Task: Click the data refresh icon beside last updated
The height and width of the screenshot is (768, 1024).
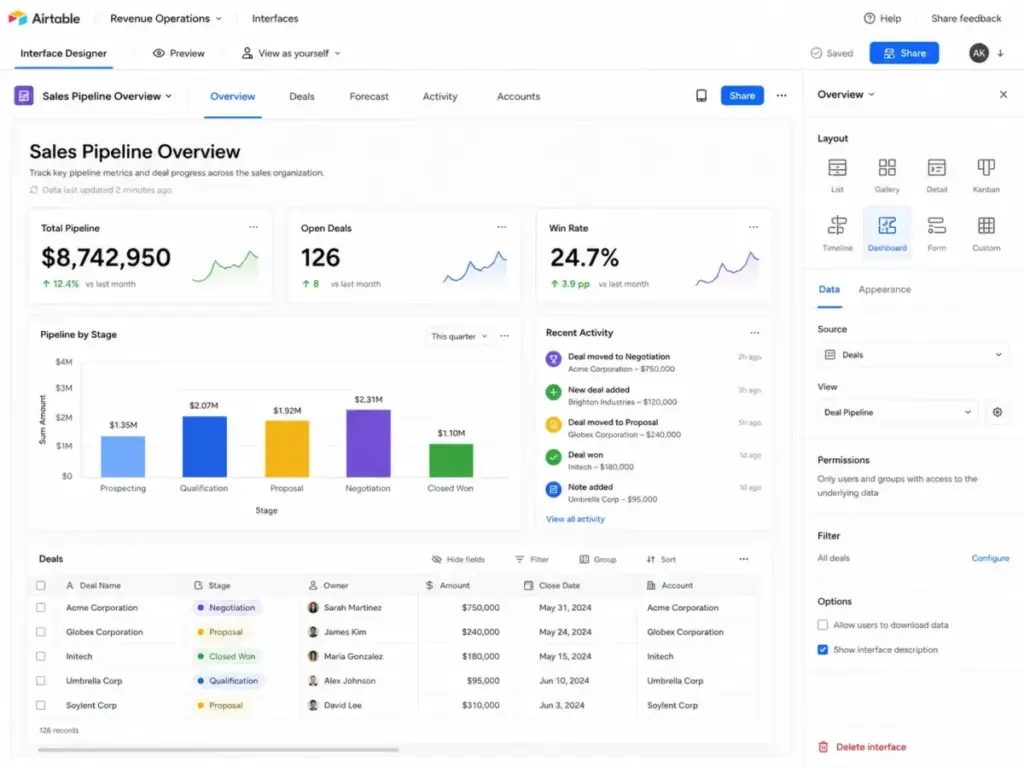Action: tap(34, 190)
